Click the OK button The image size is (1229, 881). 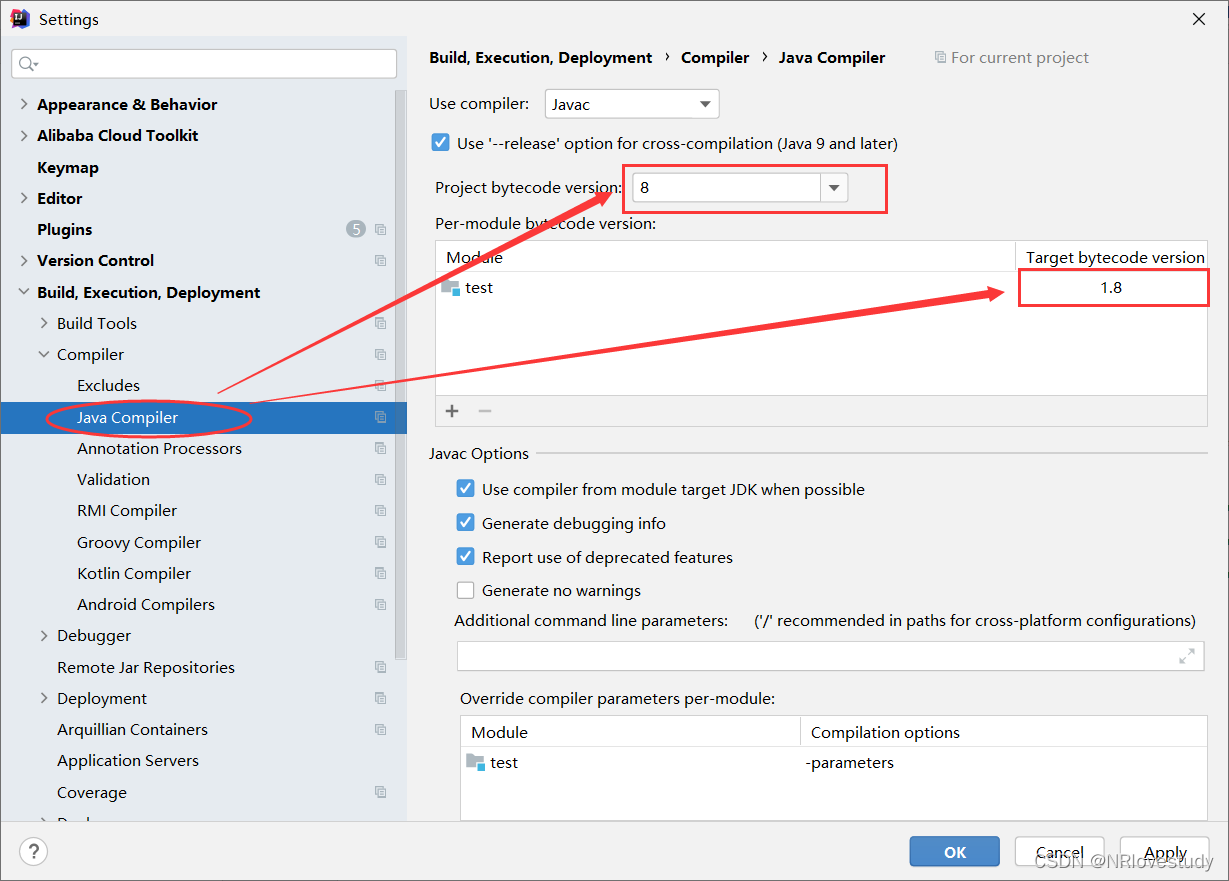(x=955, y=852)
